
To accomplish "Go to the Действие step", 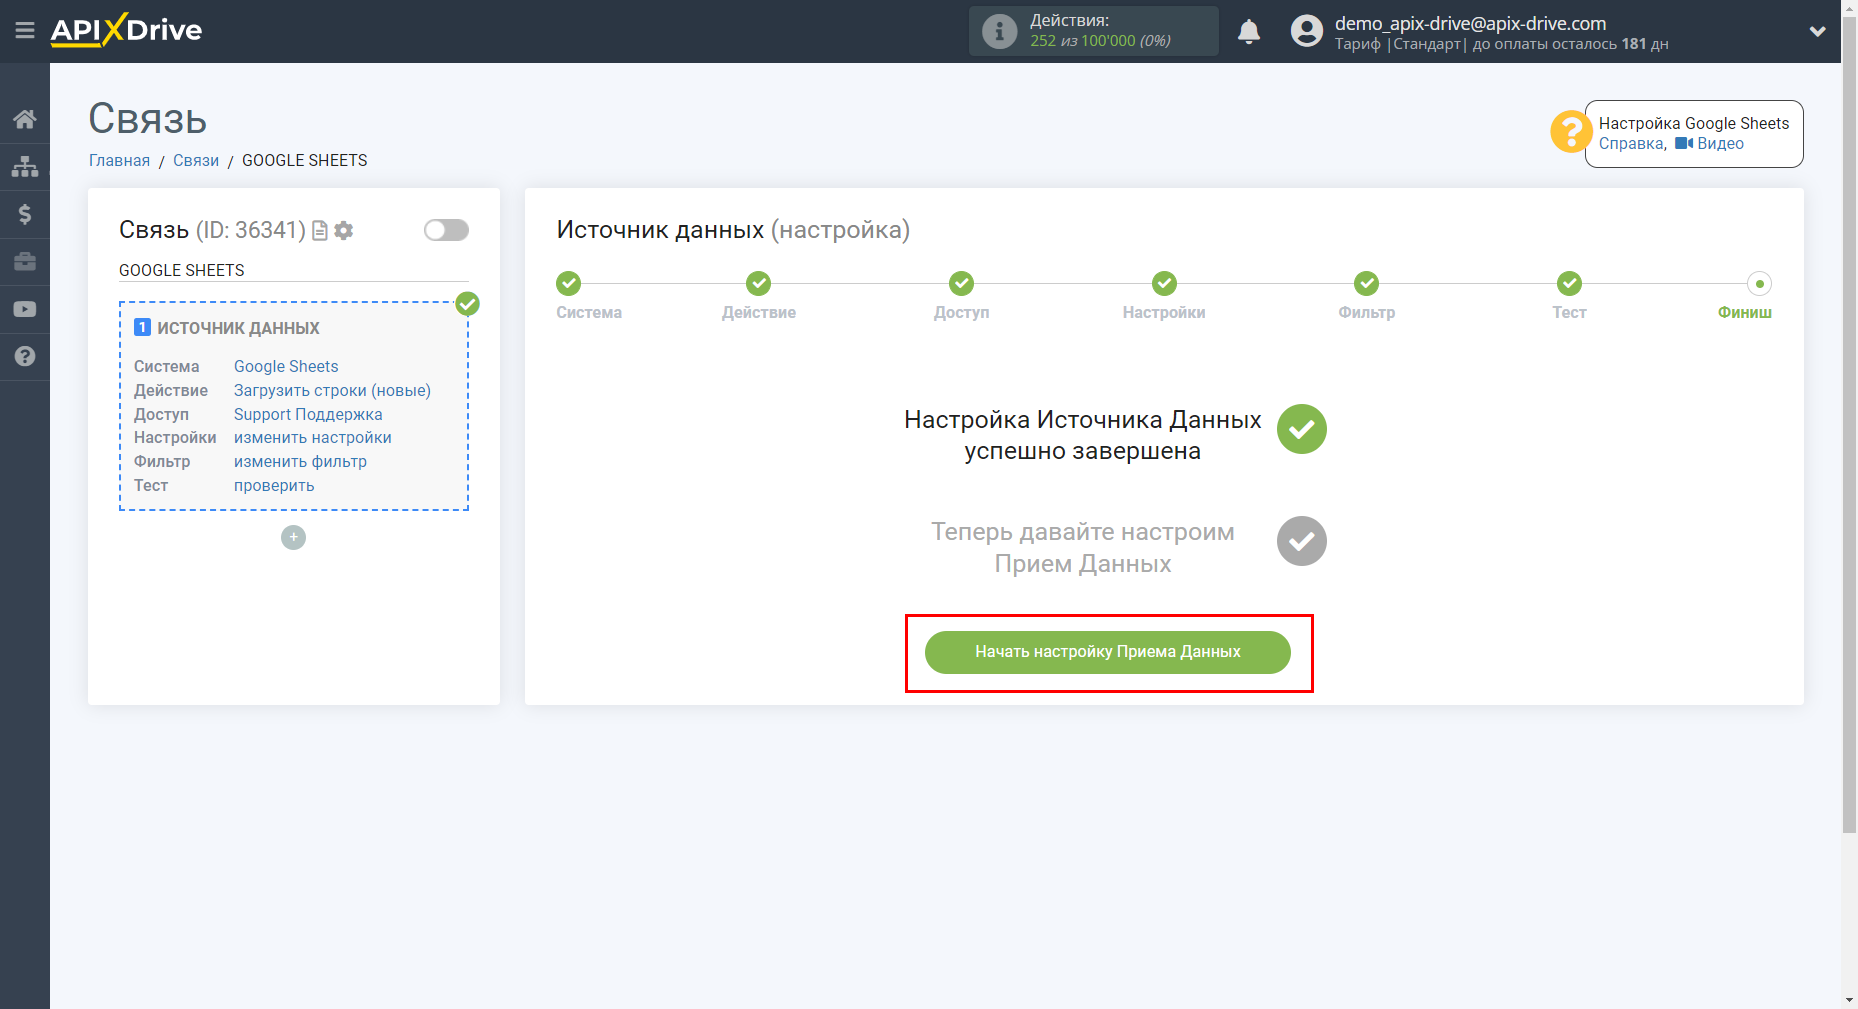I will 759,284.
